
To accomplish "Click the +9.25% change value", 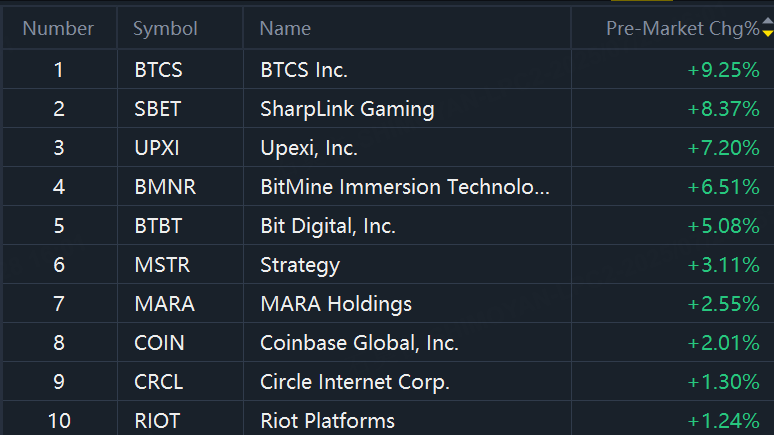I will pos(724,70).
